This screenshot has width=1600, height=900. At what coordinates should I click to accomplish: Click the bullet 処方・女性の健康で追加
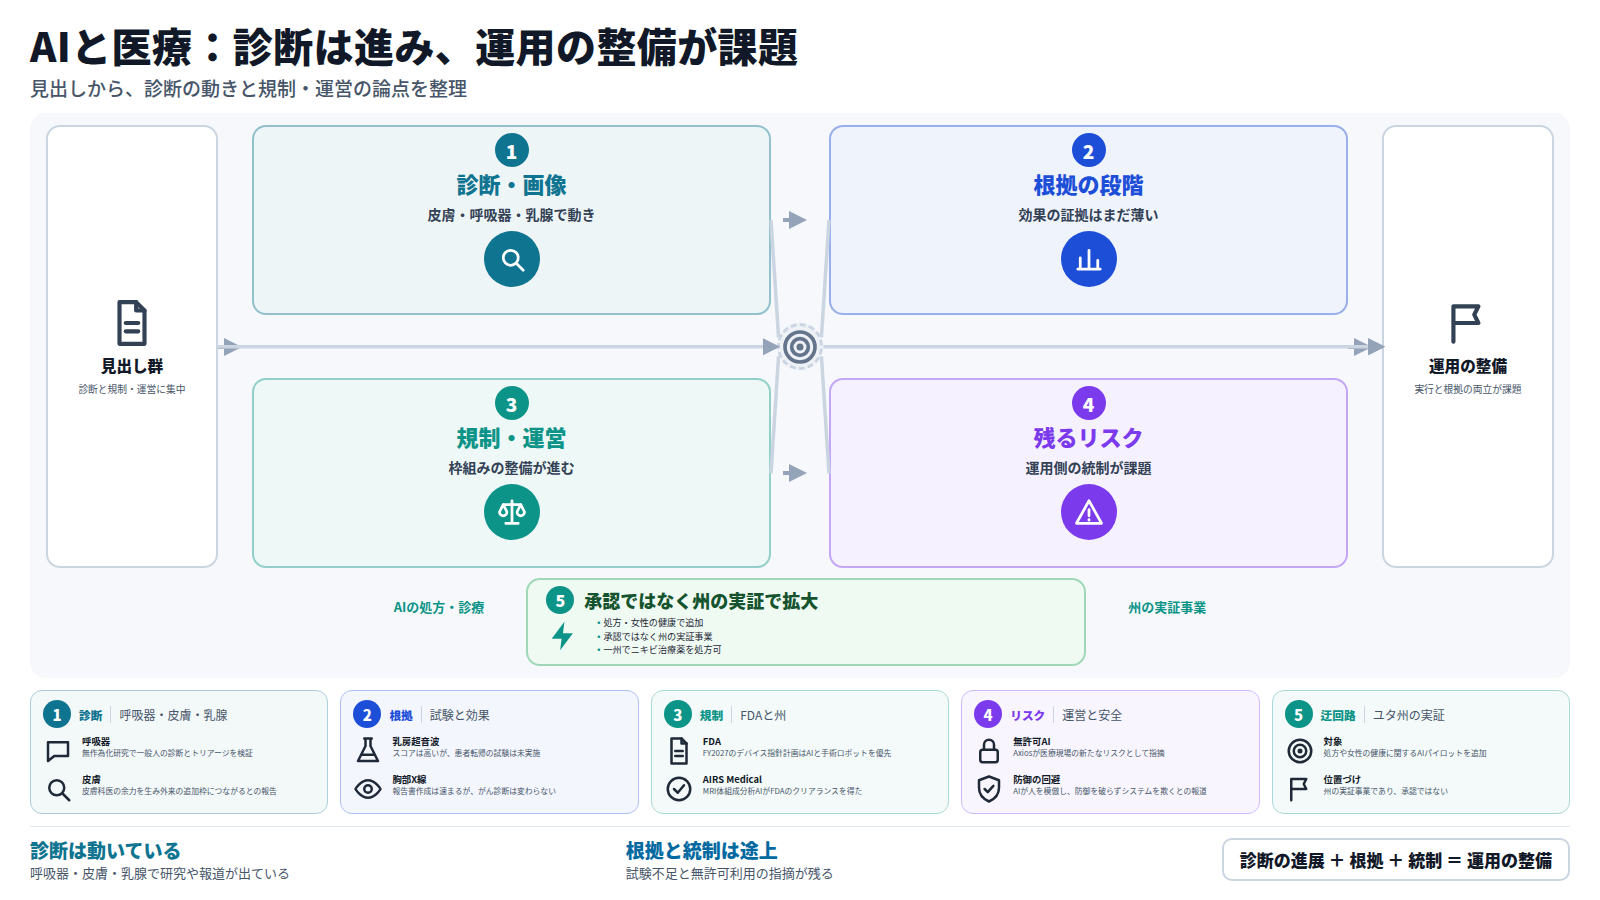[x=653, y=623]
